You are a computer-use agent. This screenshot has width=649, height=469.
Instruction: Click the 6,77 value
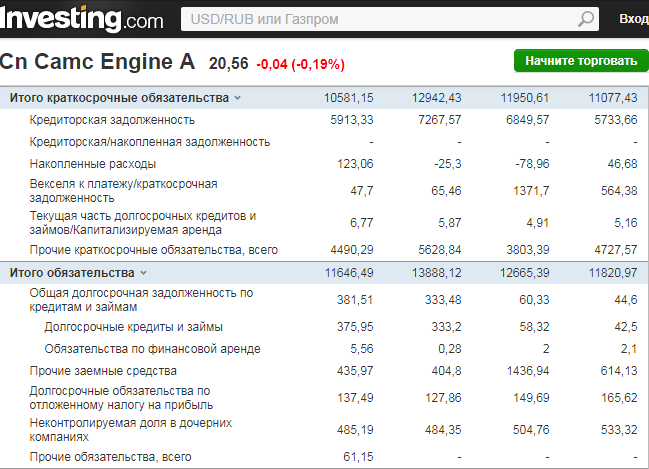click(x=362, y=223)
